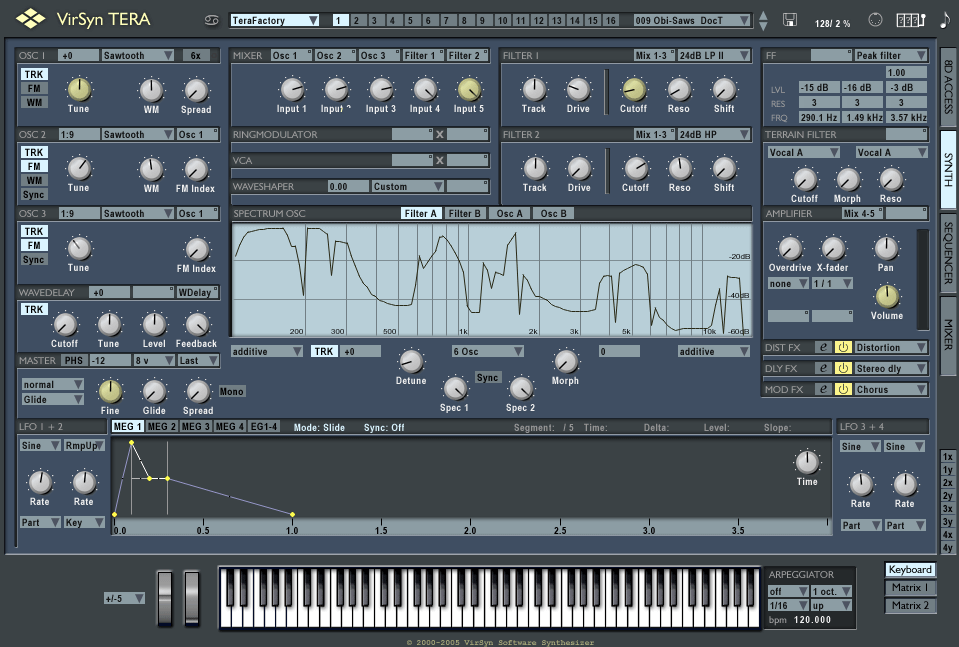The height and width of the screenshot is (647, 959).
Task: Switch to the MEG 2 envelope tab
Action: pyautogui.click(x=161, y=427)
